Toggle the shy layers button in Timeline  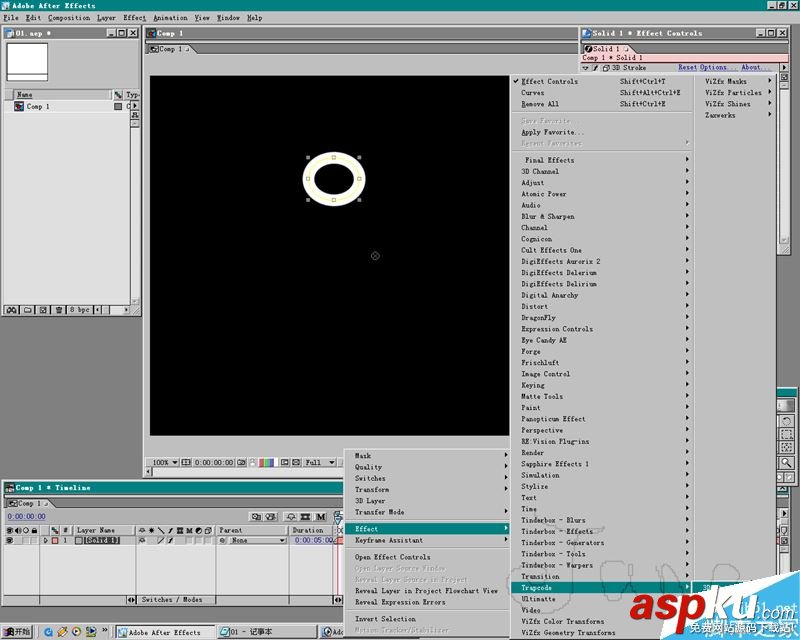(x=291, y=517)
